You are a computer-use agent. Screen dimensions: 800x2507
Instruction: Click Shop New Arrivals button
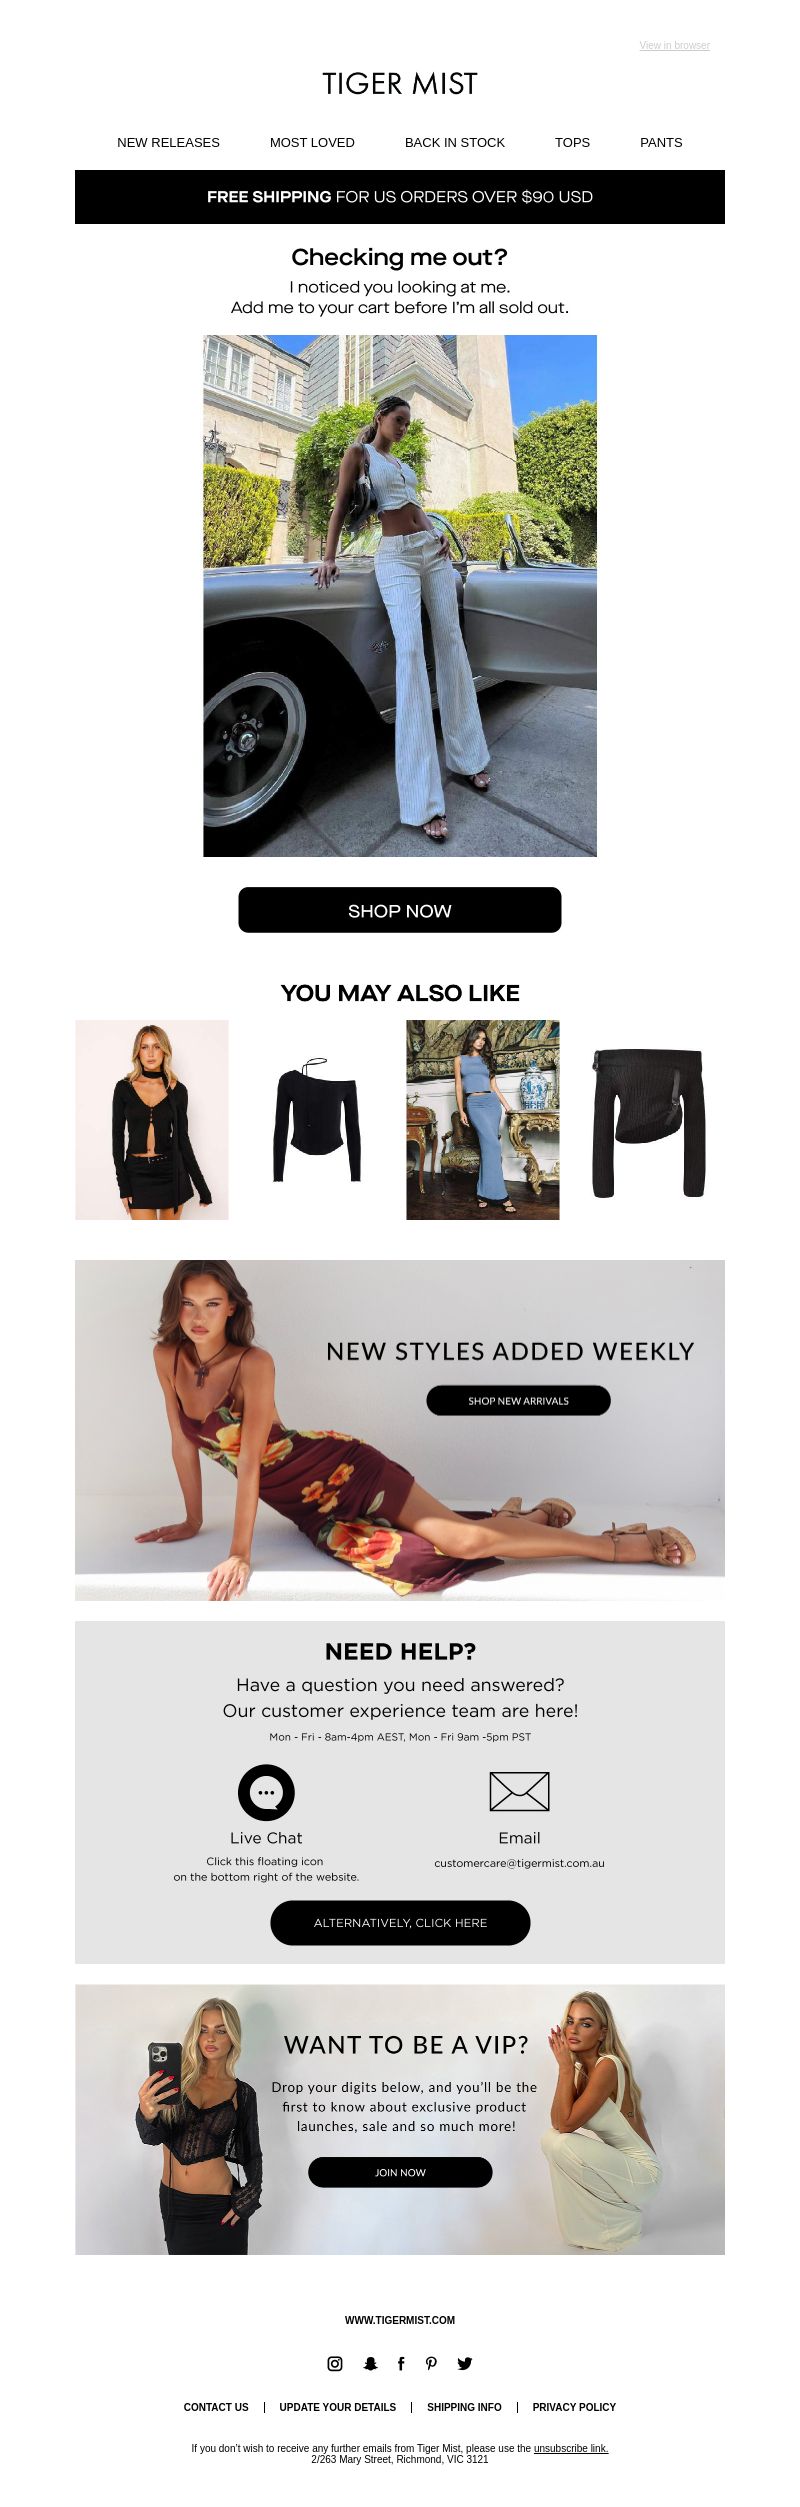point(518,1400)
